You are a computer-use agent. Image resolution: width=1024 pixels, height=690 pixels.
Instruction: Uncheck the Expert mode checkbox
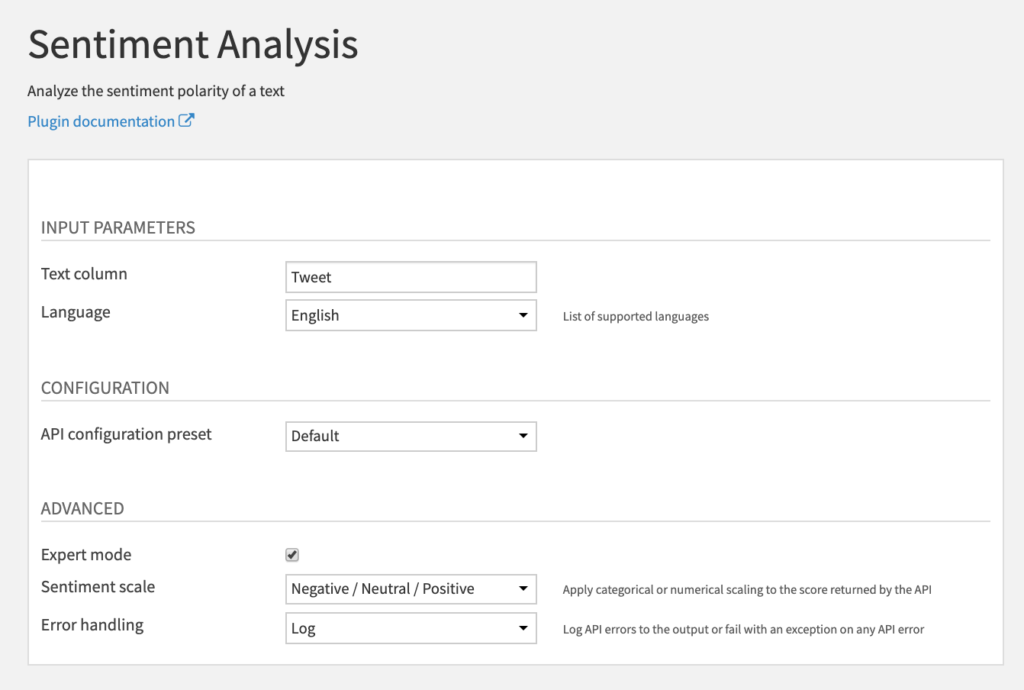292,555
